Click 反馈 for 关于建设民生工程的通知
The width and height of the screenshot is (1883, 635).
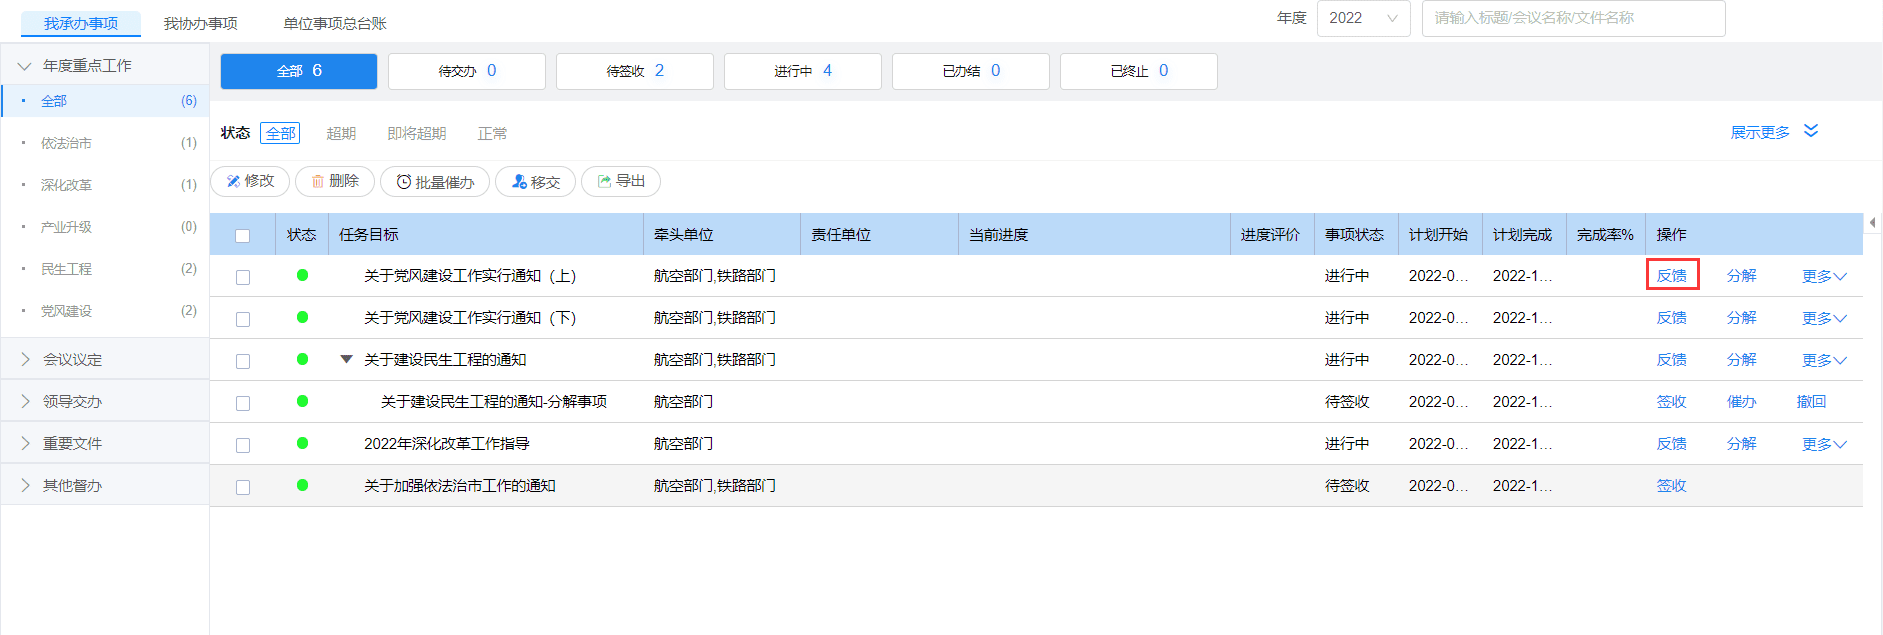(x=1672, y=359)
